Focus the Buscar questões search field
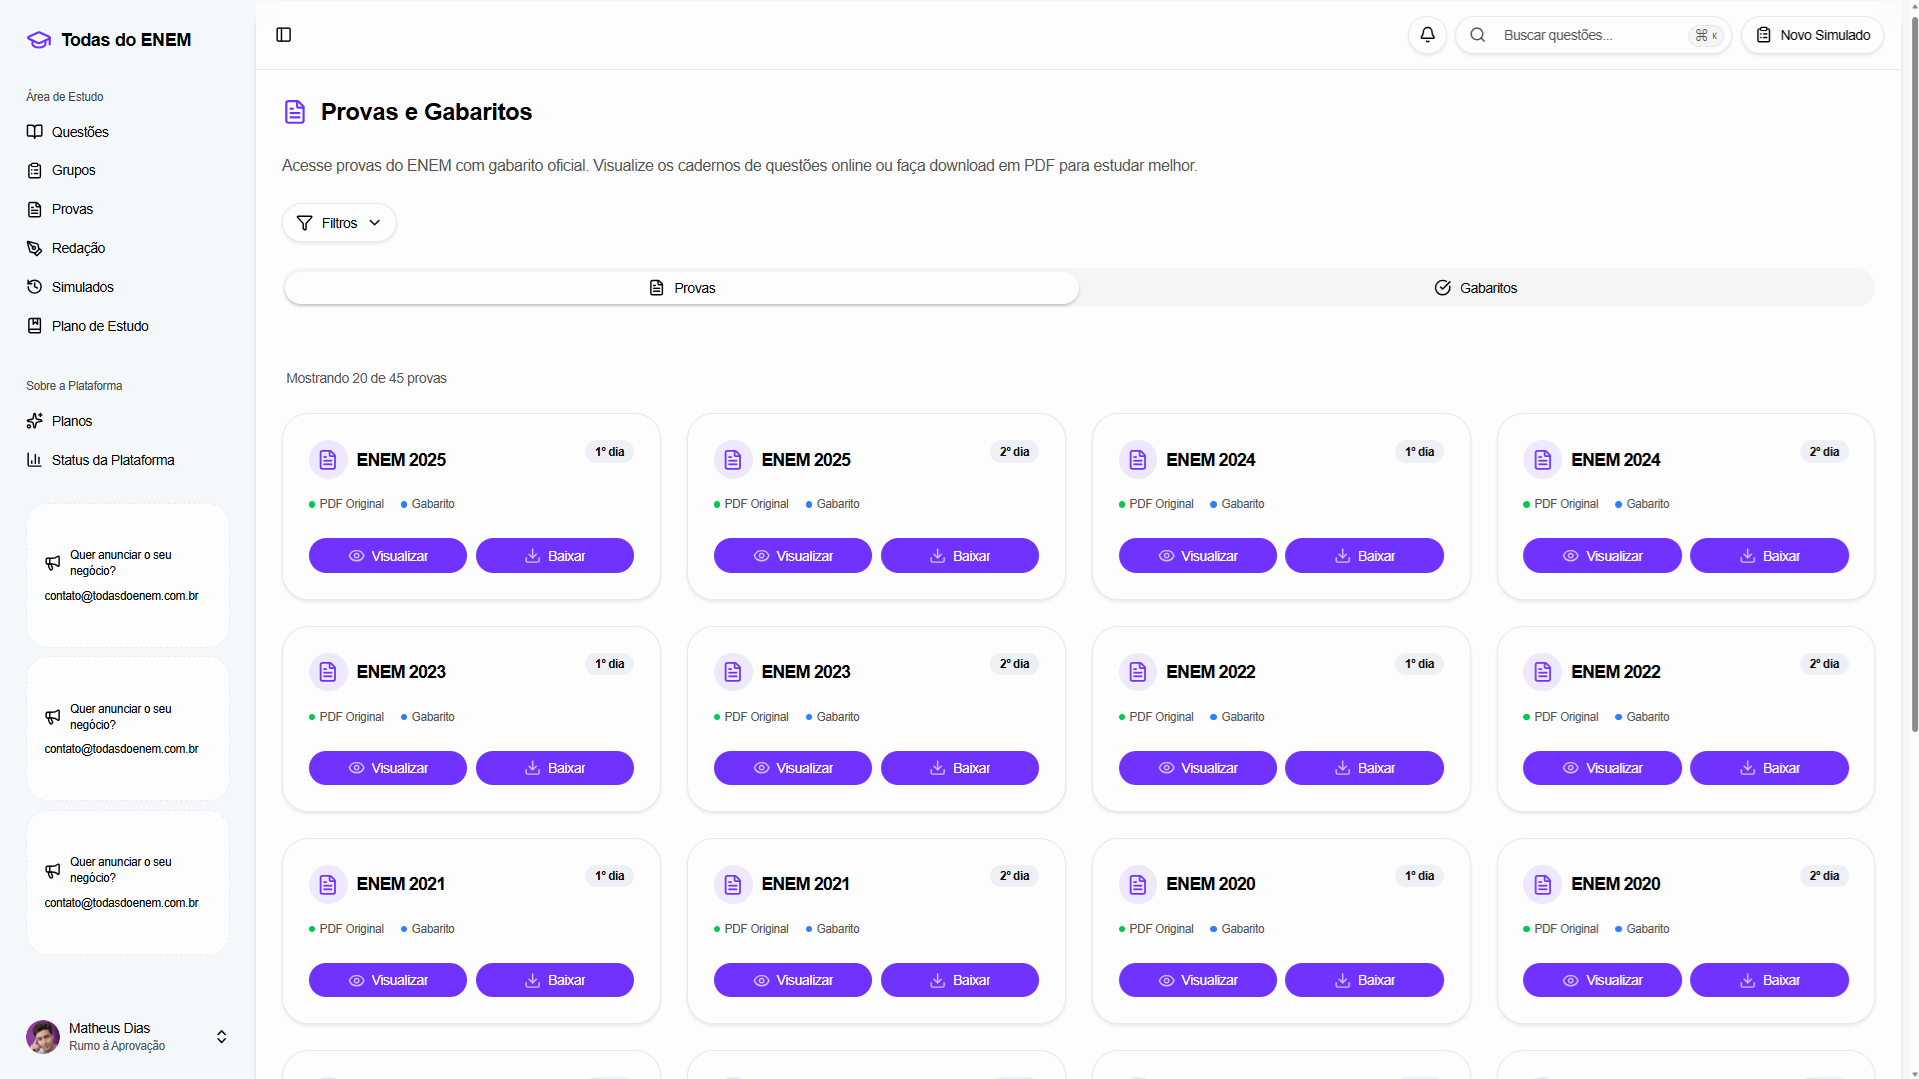 point(1593,35)
